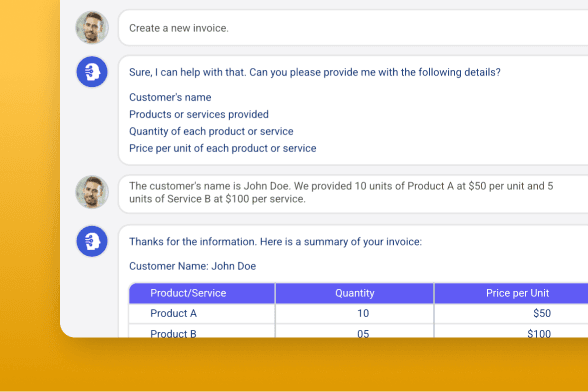The image size is (588, 392).
Task: Click the "Quantity" column header
Action: [354, 293]
